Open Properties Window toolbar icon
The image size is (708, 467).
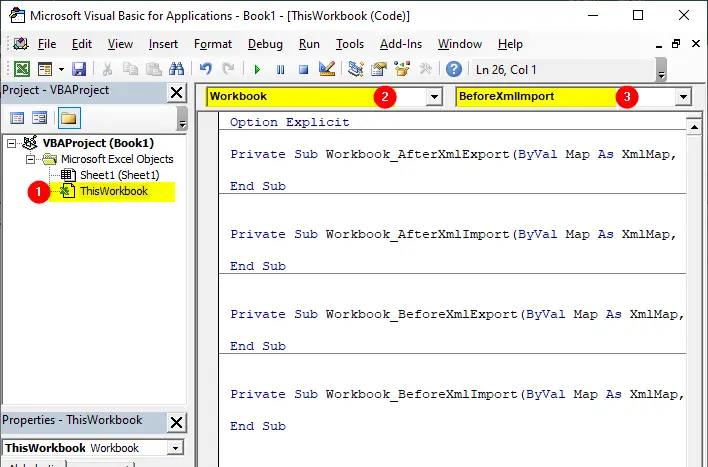point(379,69)
